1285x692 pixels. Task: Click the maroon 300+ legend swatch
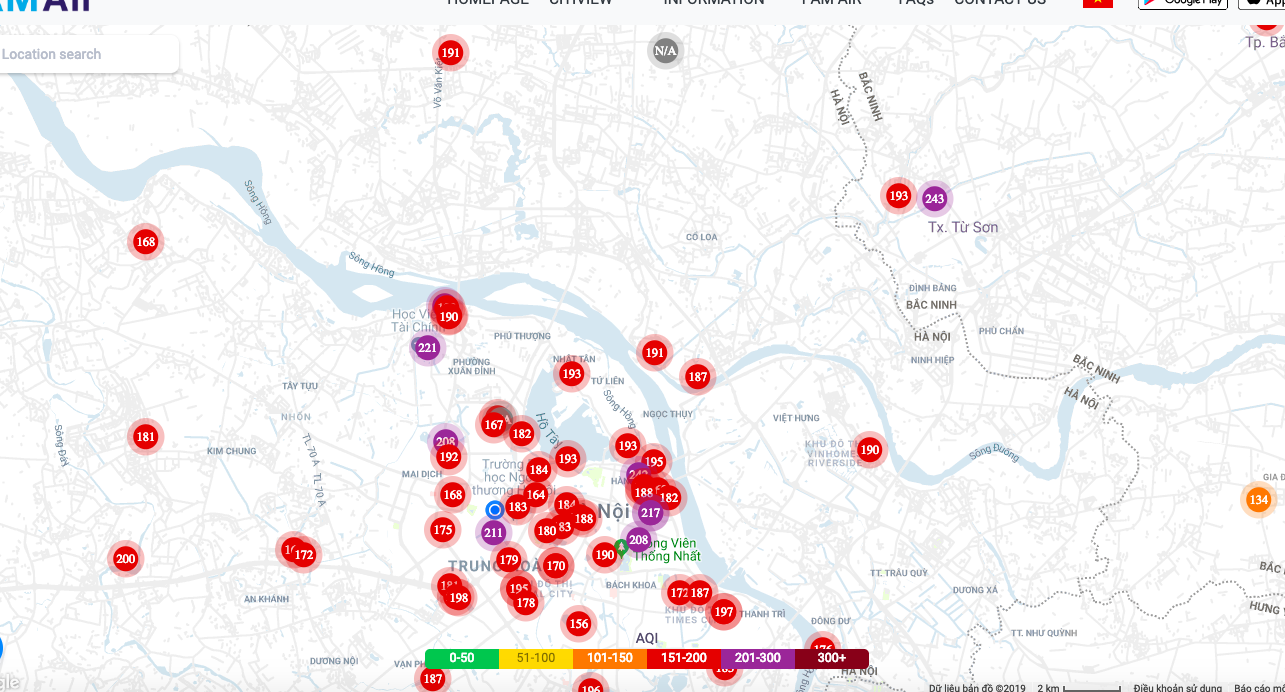[x=832, y=658]
